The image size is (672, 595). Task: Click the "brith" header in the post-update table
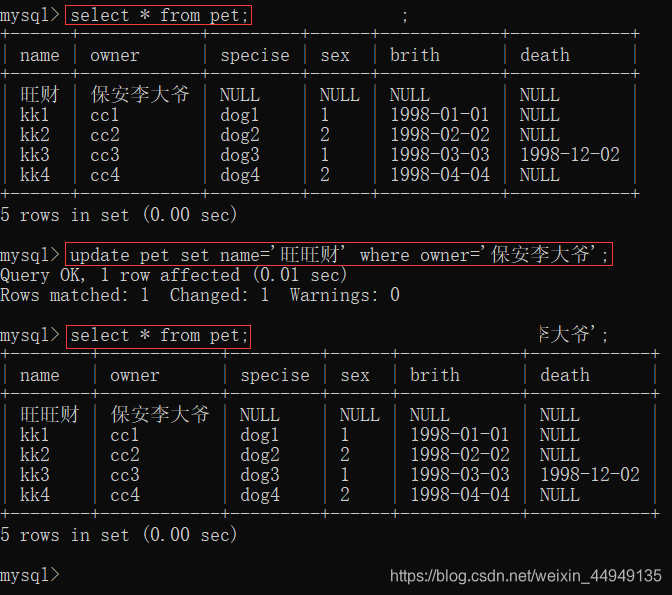[x=435, y=375]
